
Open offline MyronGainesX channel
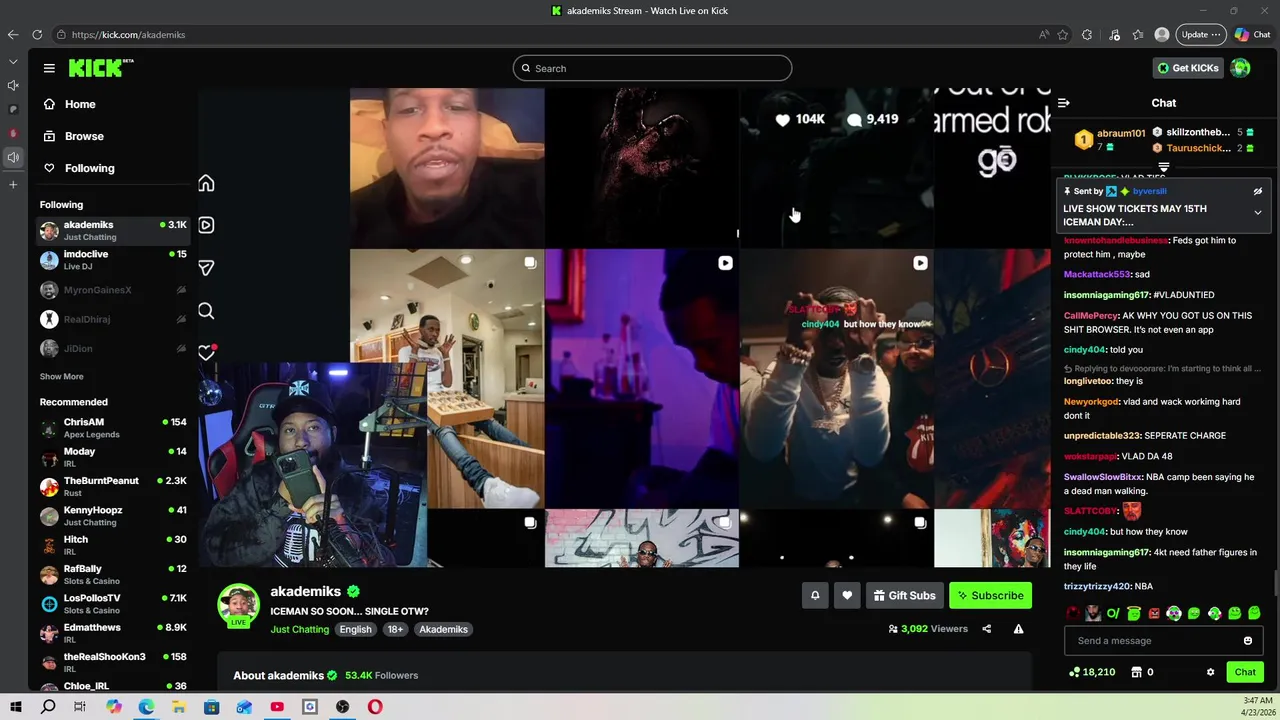tap(113, 290)
